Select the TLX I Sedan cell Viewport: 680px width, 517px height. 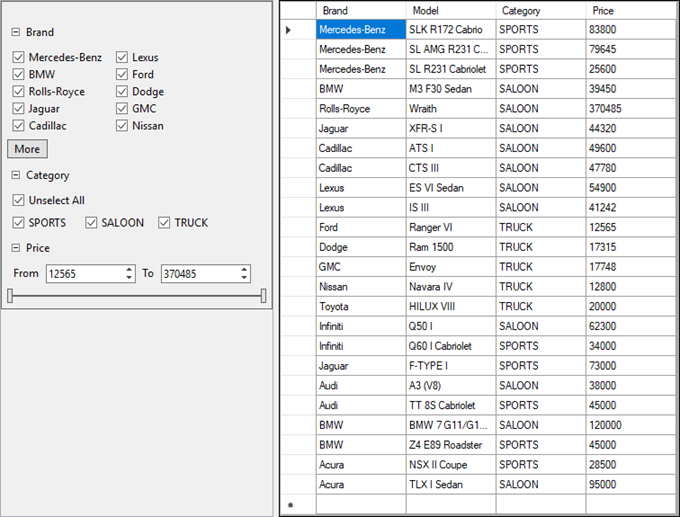tap(451, 484)
